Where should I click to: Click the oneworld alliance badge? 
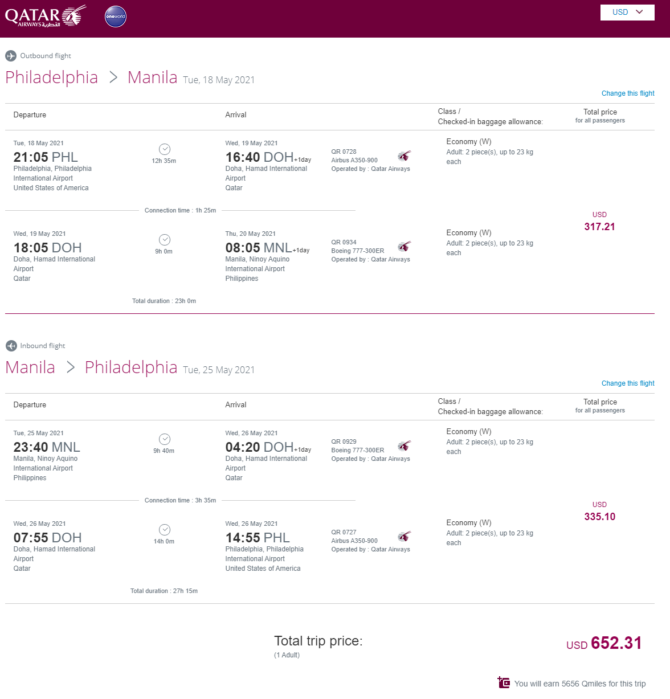[x=115, y=16]
